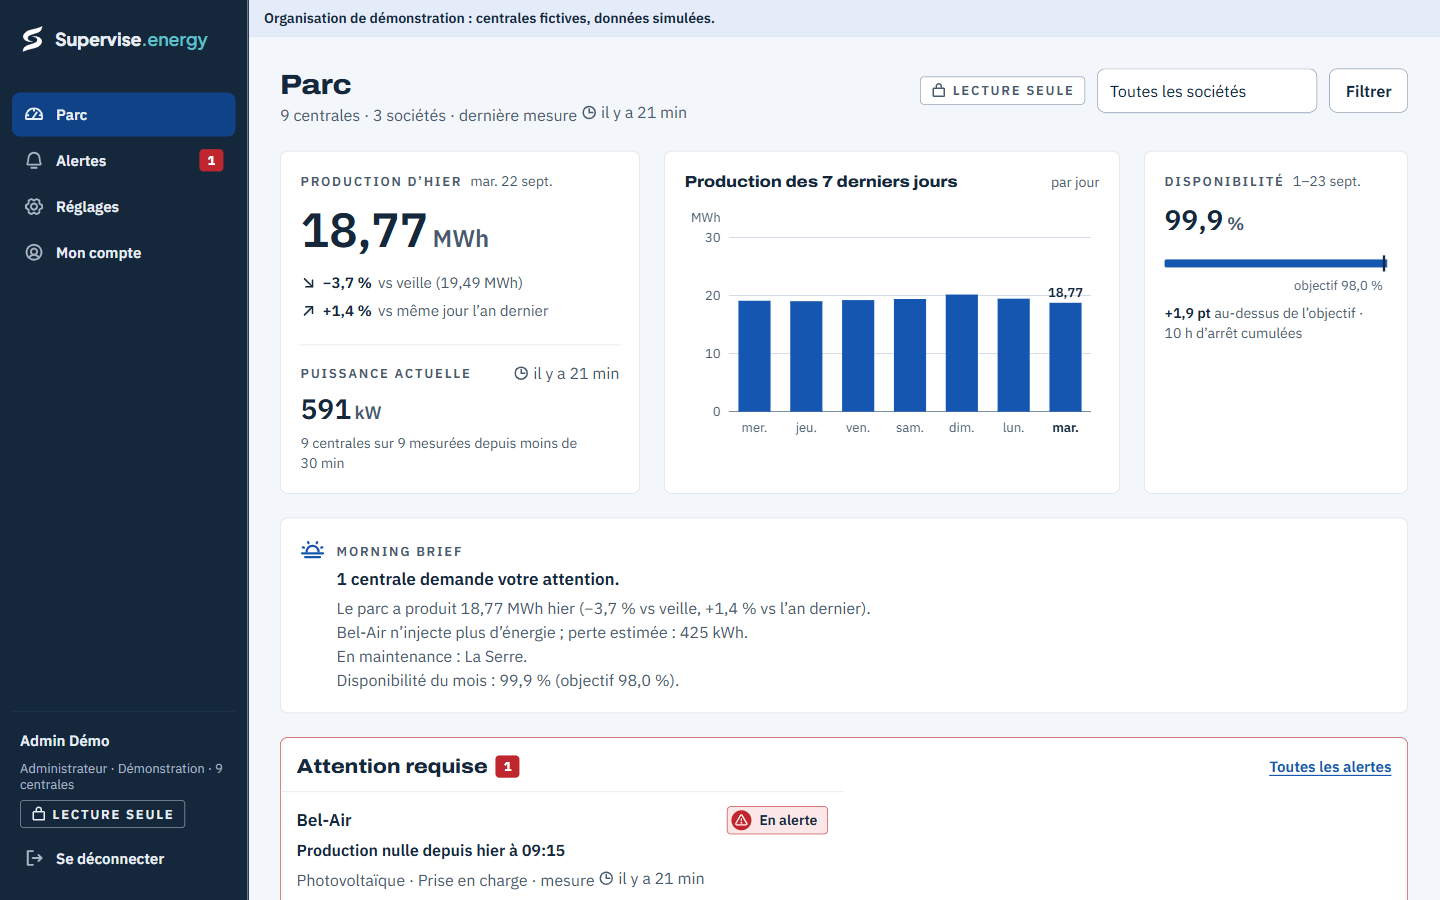Open the Parc menu item

pyautogui.click(x=124, y=115)
